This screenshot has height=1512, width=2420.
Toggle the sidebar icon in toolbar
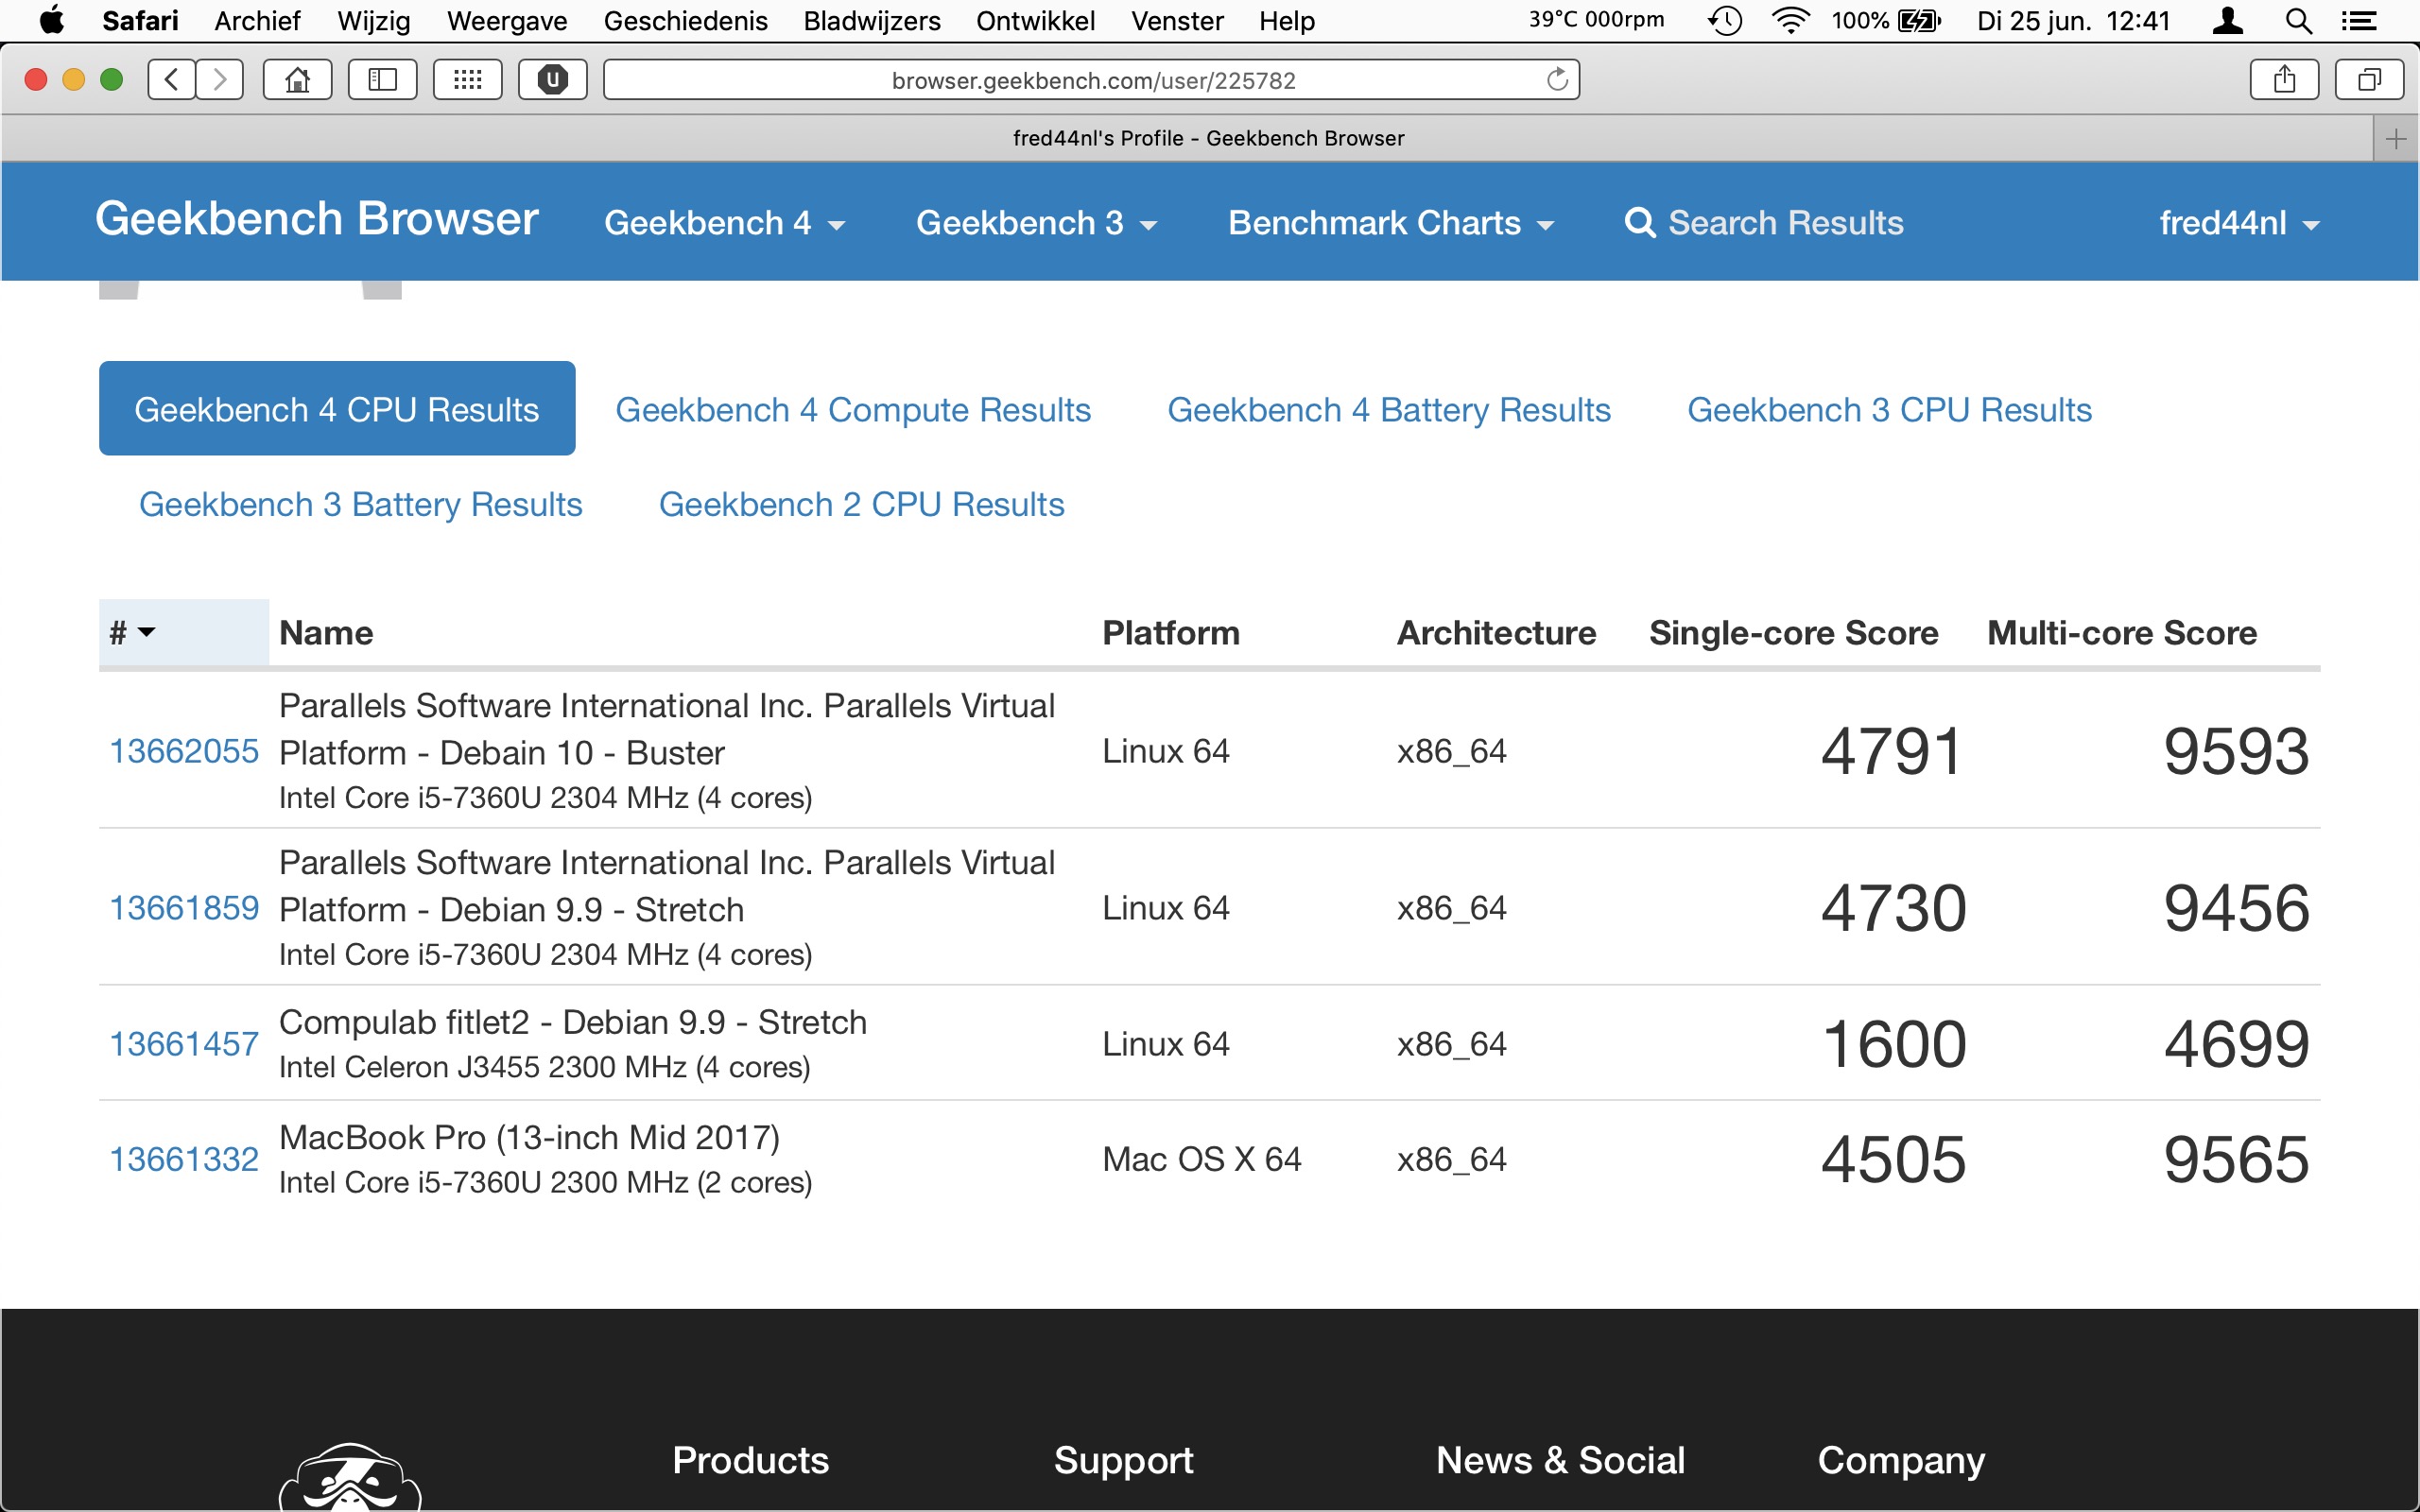pyautogui.click(x=382, y=80)
